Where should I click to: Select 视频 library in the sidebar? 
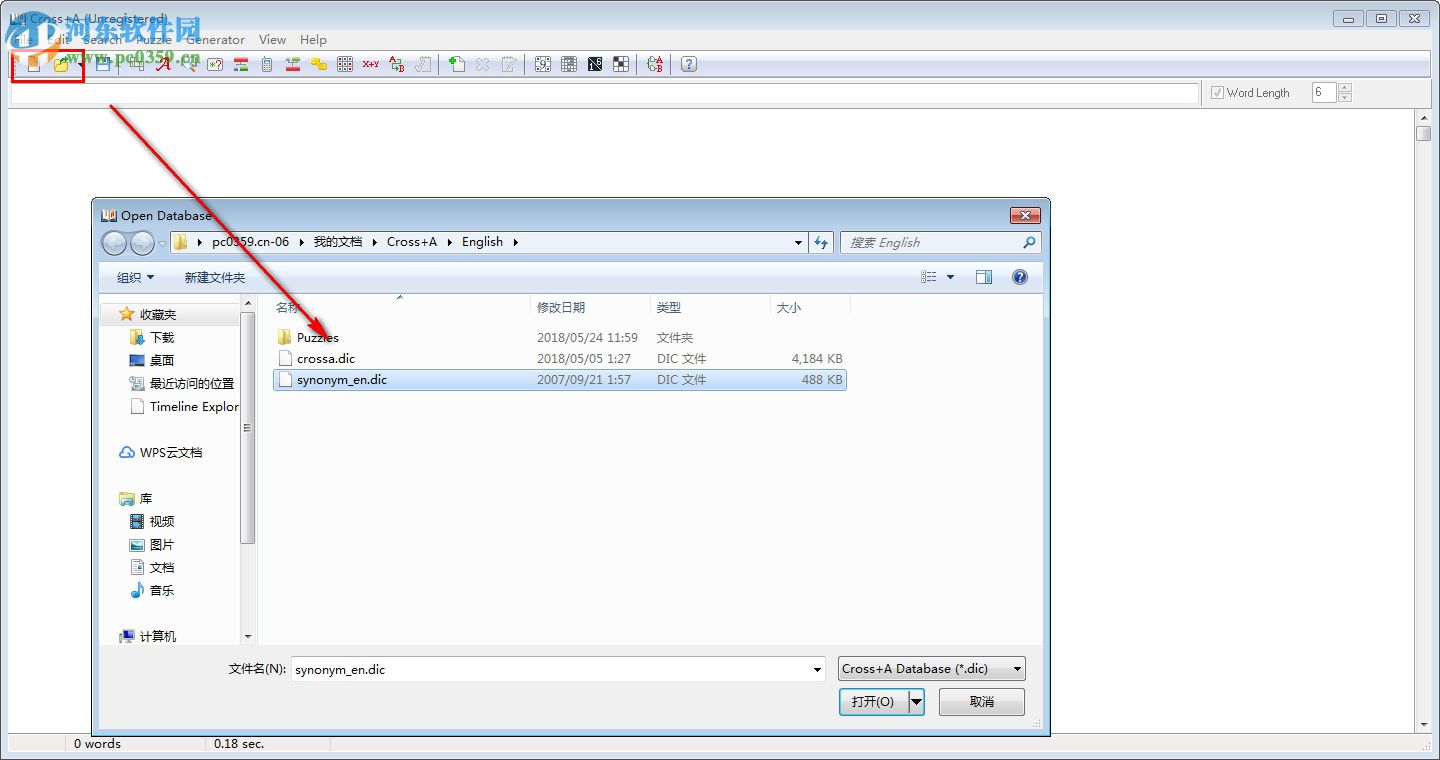161,521
